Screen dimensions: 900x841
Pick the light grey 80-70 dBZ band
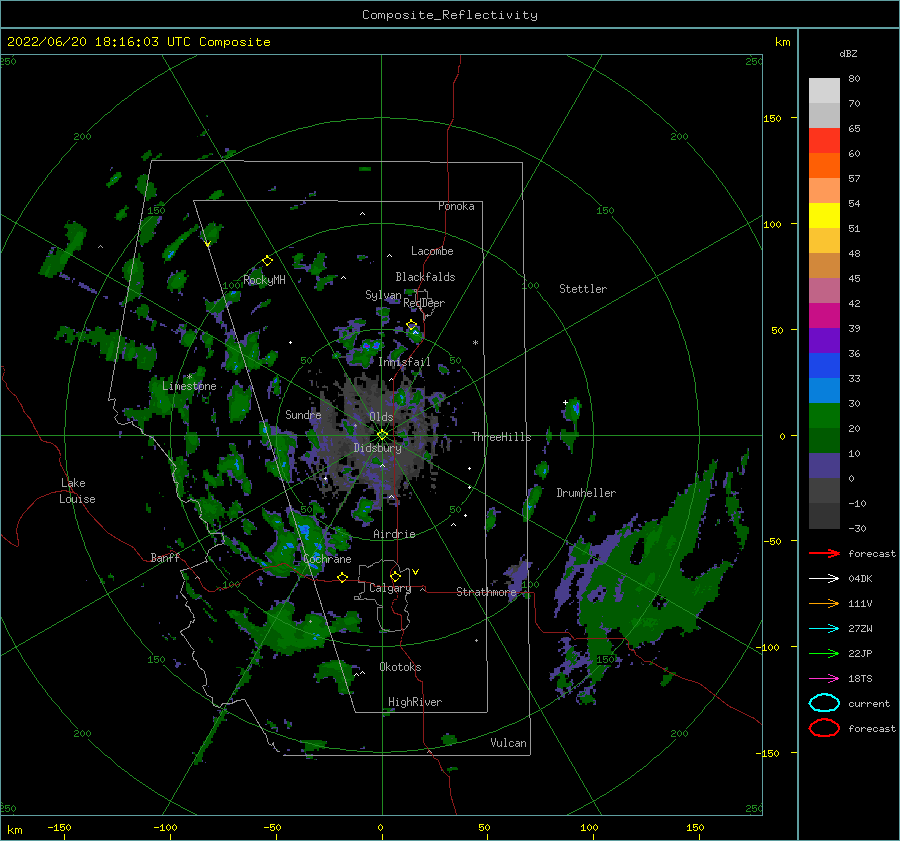(x=824, y=90)
